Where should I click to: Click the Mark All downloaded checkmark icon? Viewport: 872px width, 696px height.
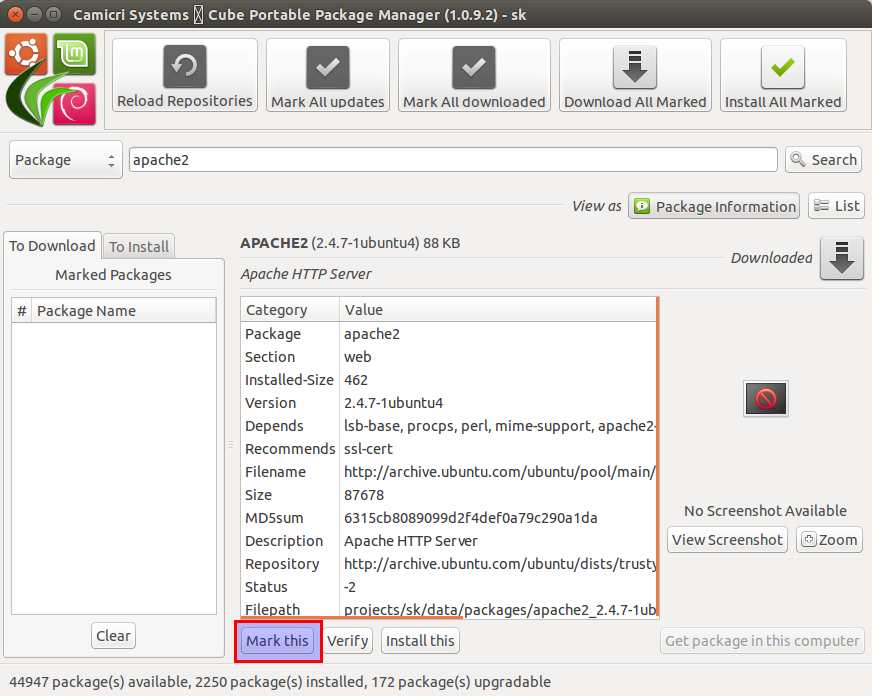[x=474, y=67]
